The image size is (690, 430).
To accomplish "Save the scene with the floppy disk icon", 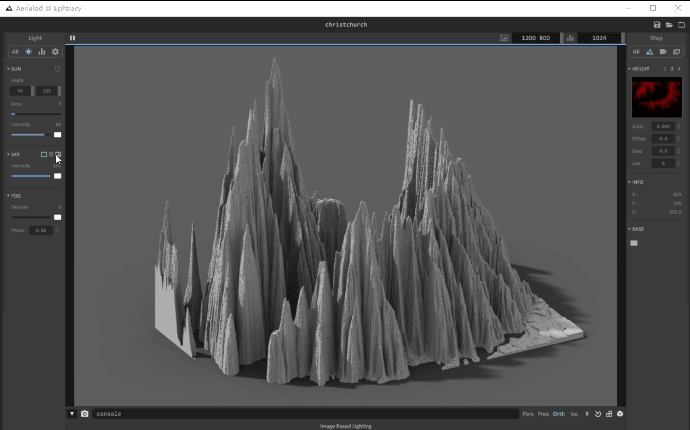I will click(x=656, y=24).
